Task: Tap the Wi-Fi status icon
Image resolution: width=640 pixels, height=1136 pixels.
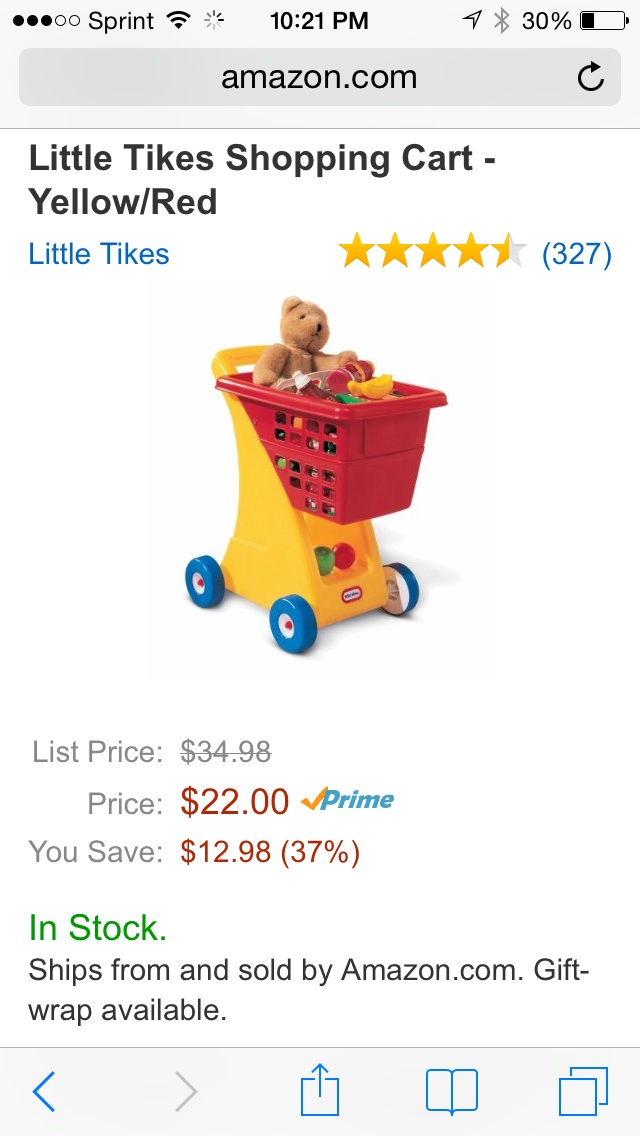Action: pos(178,20)
